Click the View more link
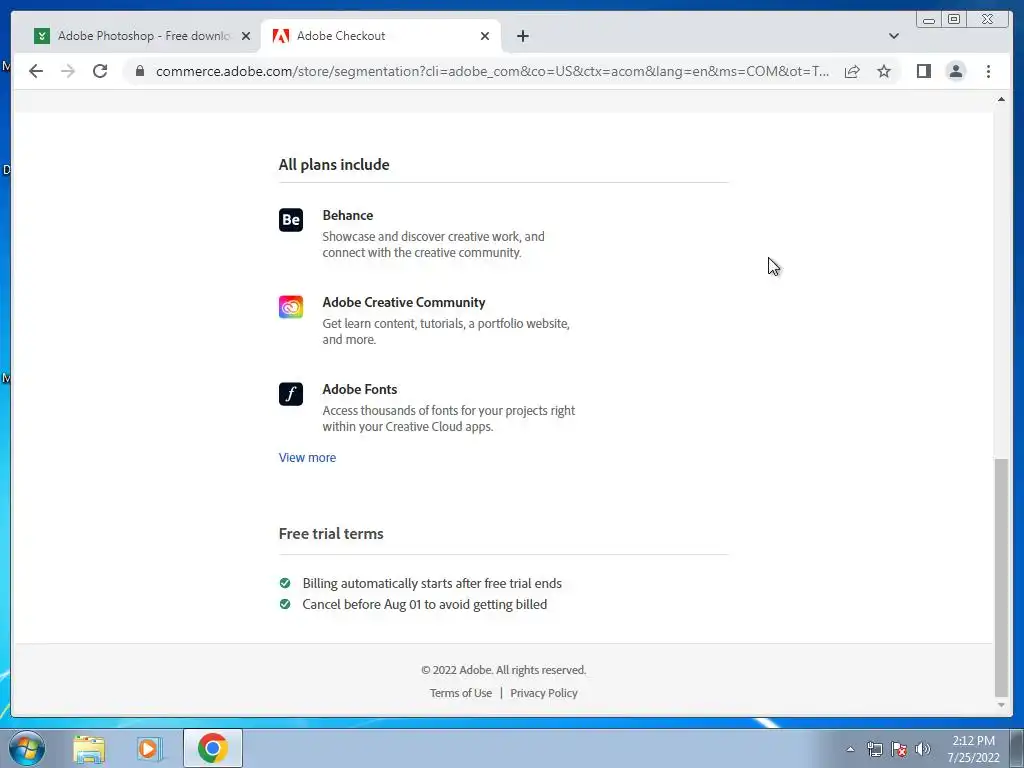This screenshot has height=768, width=1024. pos(307,458)
